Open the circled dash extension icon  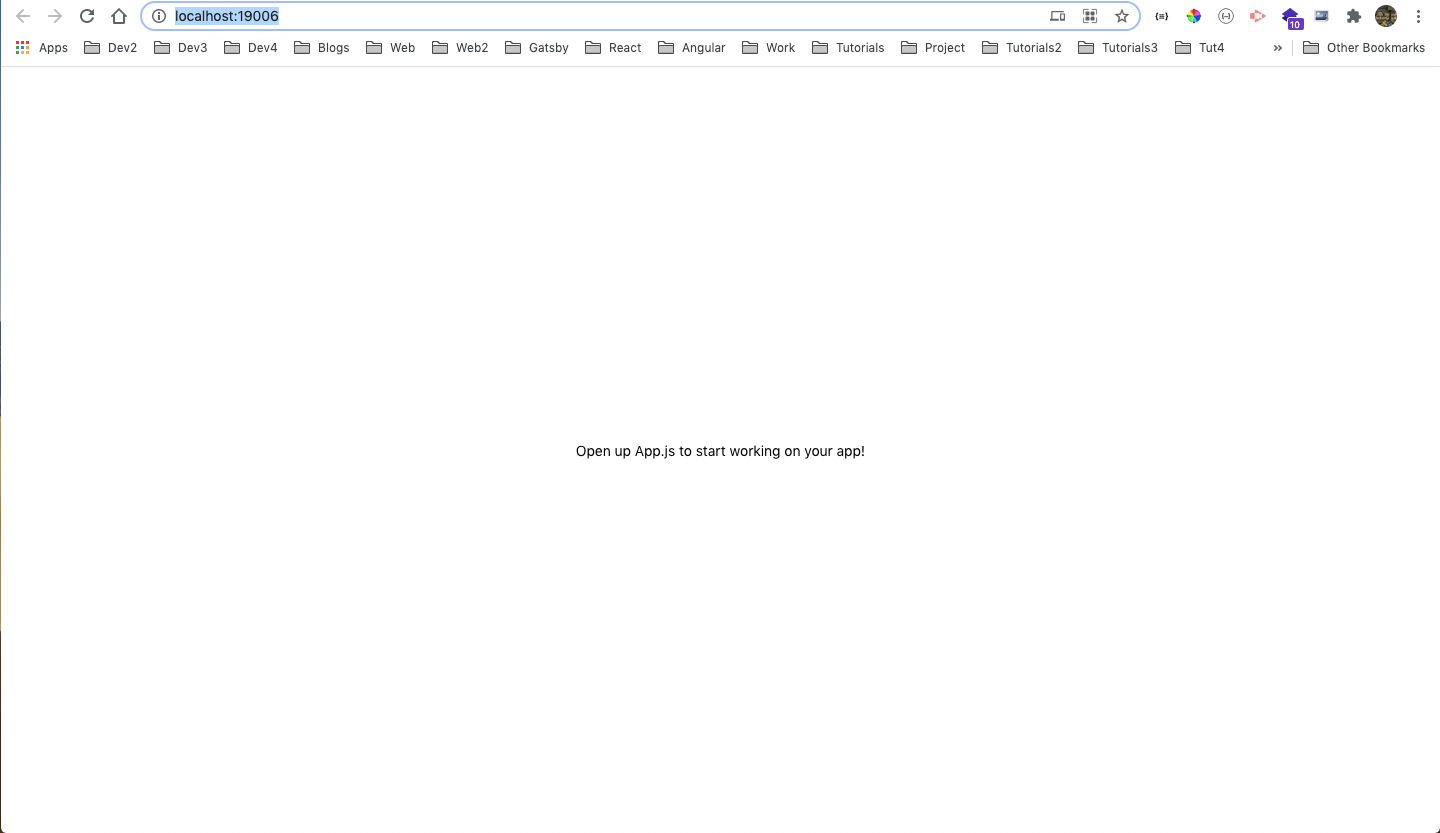coord(1226,16)
